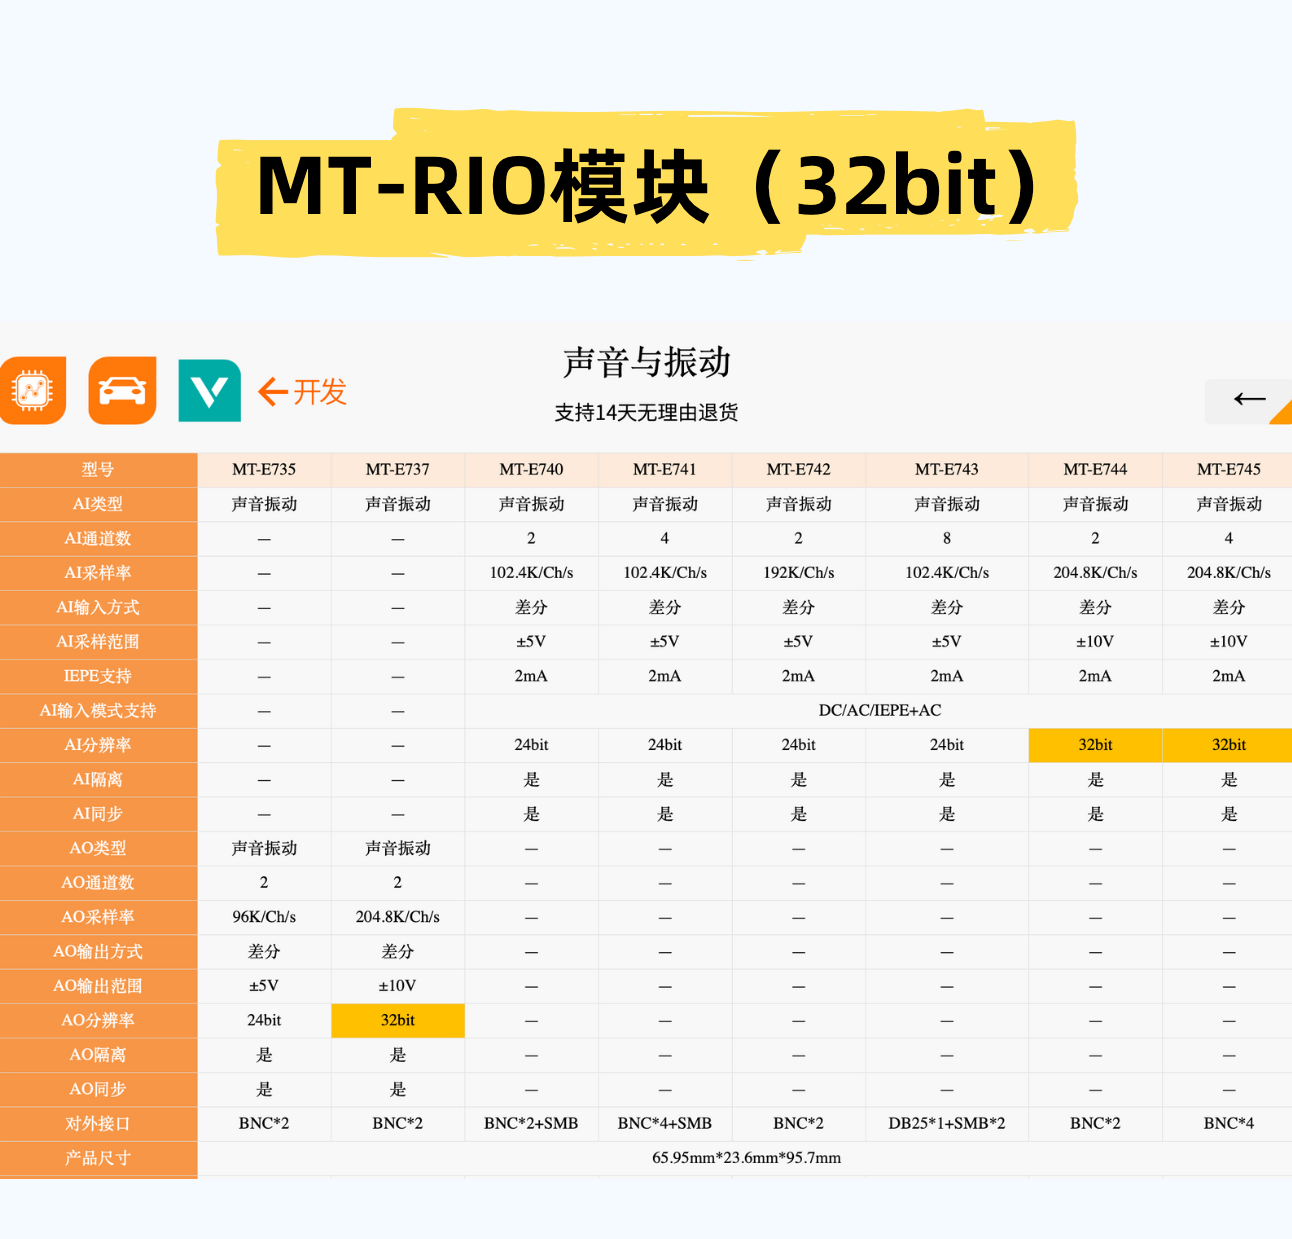Screen dimensions: 1292x1239
Task: Click the AO输出方式 row label
Action: (98, 952)
